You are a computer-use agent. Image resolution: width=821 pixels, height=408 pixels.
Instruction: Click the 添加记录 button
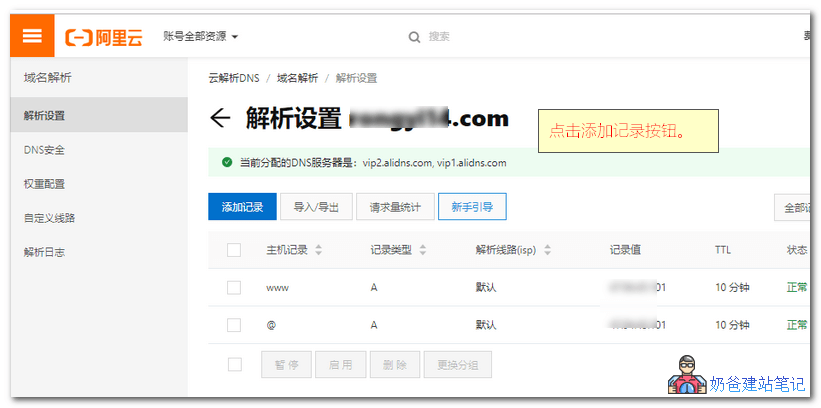(242, 207)
